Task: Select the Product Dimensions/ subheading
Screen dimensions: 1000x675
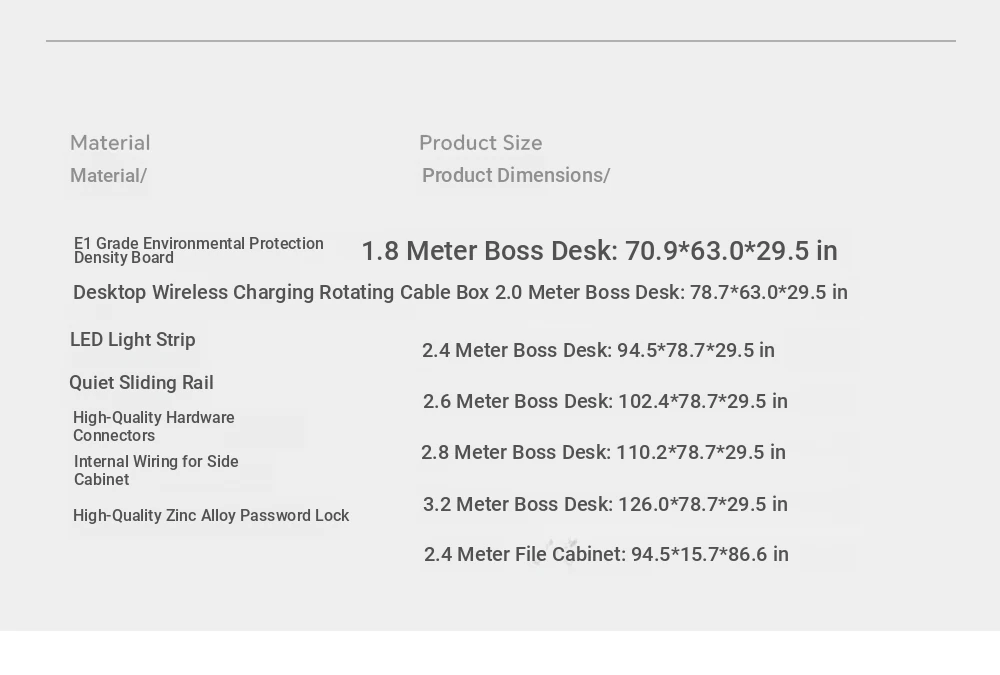Action: (516, 175)
